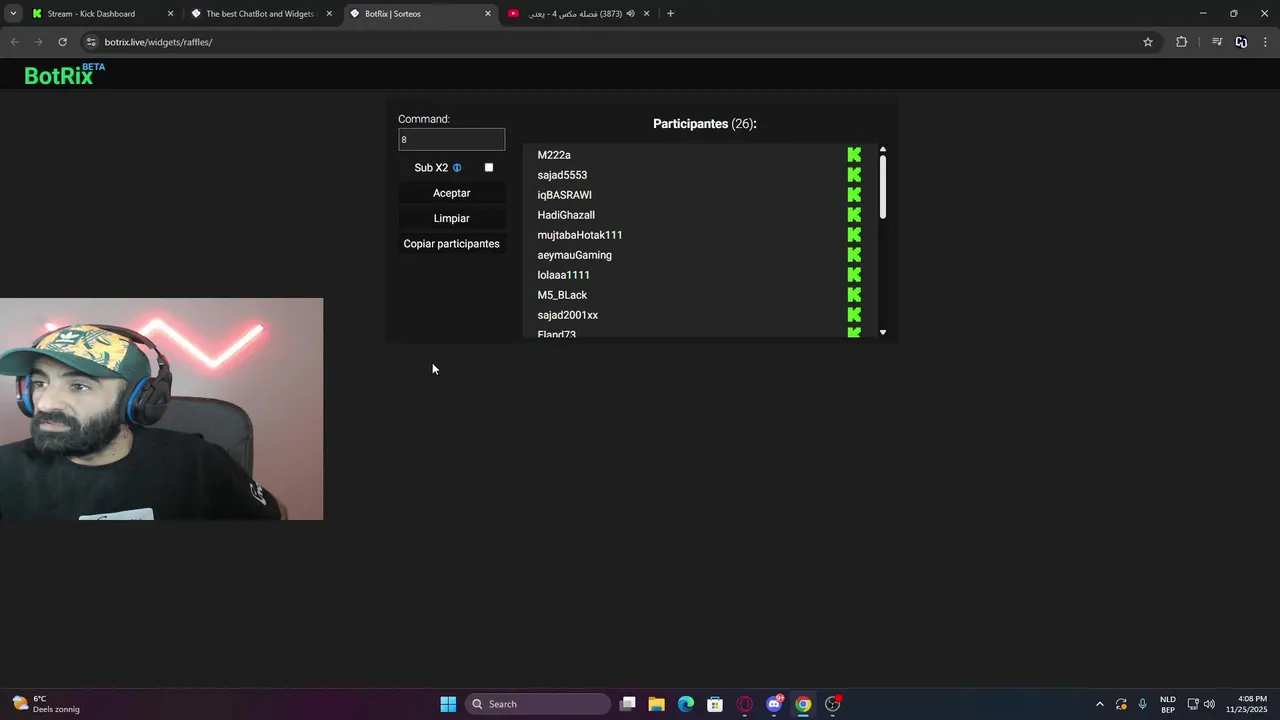This screenshot has height=720, width=1280.
Task: Click the NLD BEP language indicator
Action: click(x=1168, y=704)
